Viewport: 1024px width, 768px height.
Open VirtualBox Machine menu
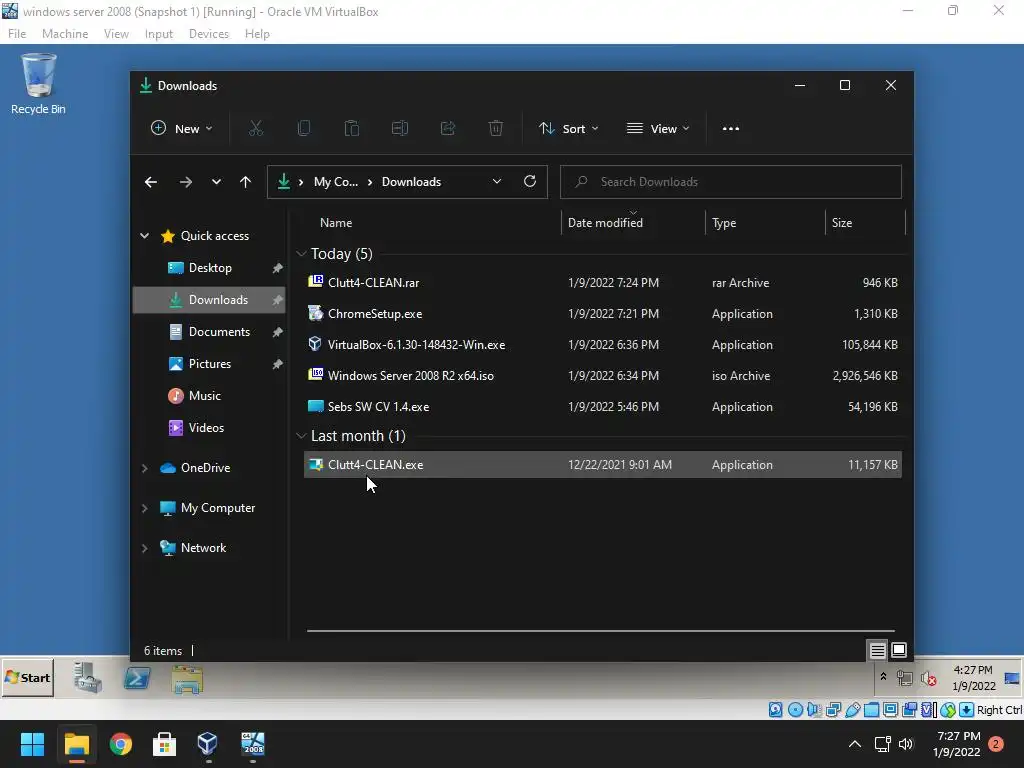tap(65, 34)
